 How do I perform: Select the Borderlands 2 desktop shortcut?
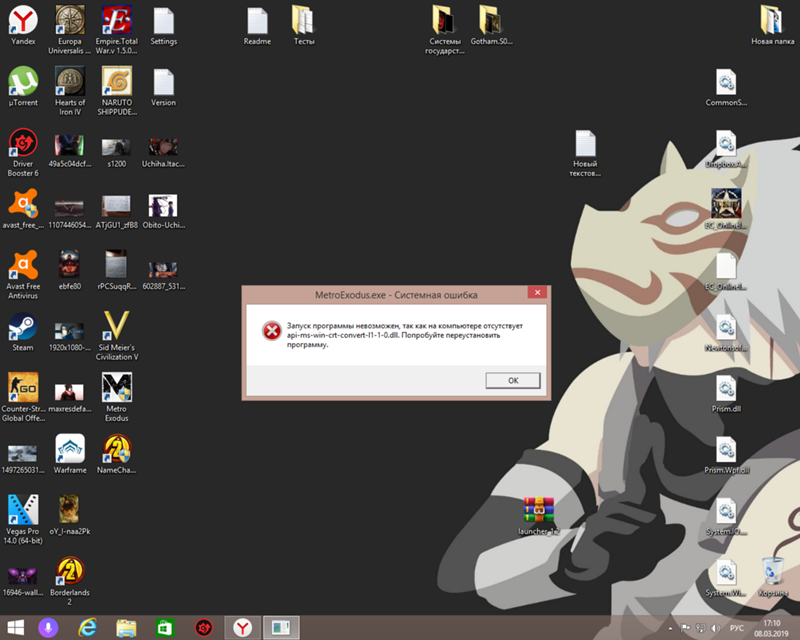coord(70,581)
